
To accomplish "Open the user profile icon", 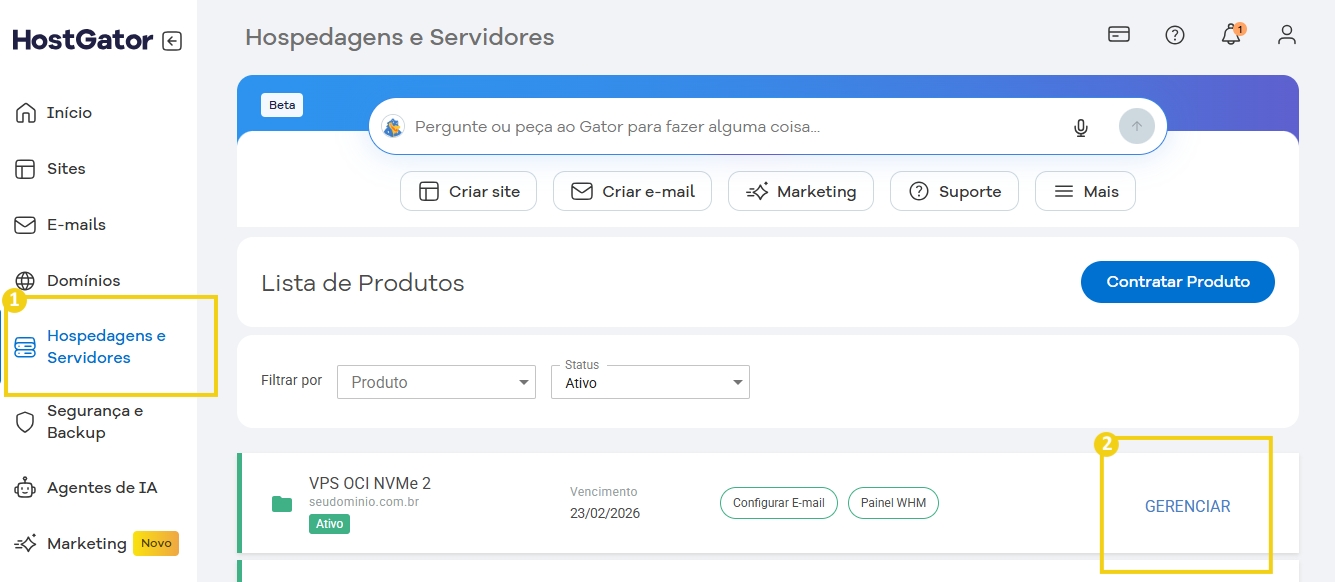I will (1287, 34).
